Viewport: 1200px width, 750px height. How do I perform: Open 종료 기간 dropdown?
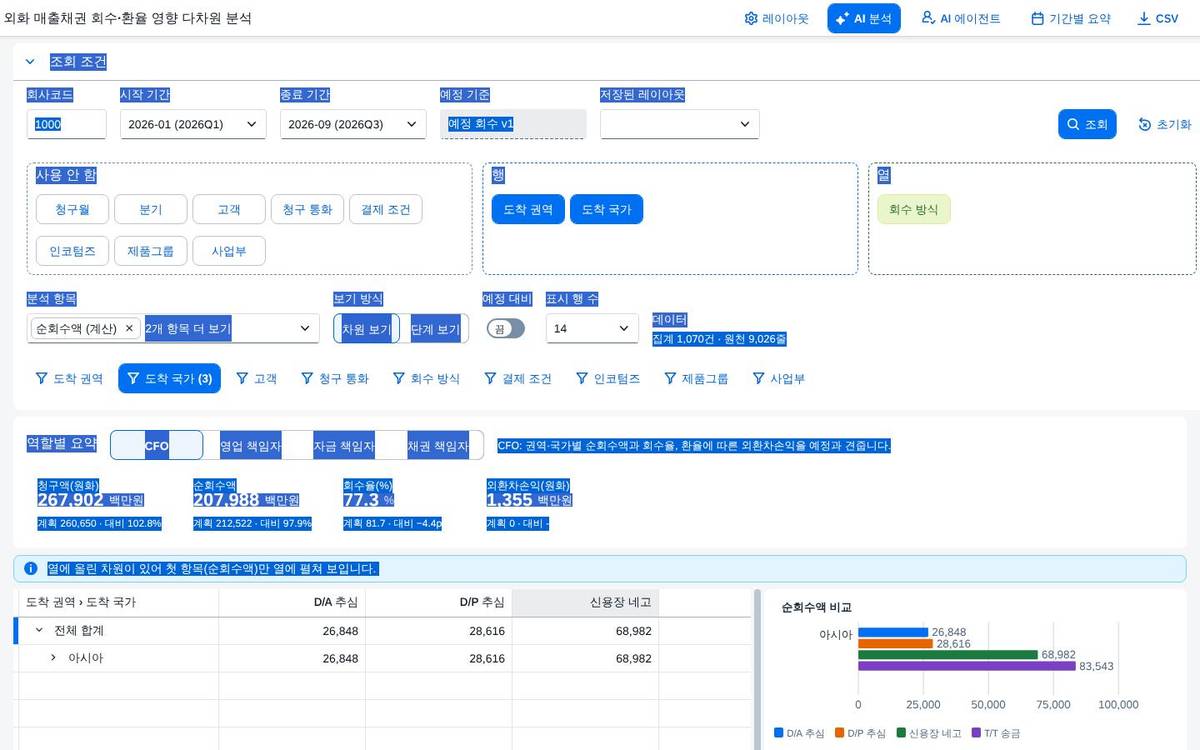353,124
